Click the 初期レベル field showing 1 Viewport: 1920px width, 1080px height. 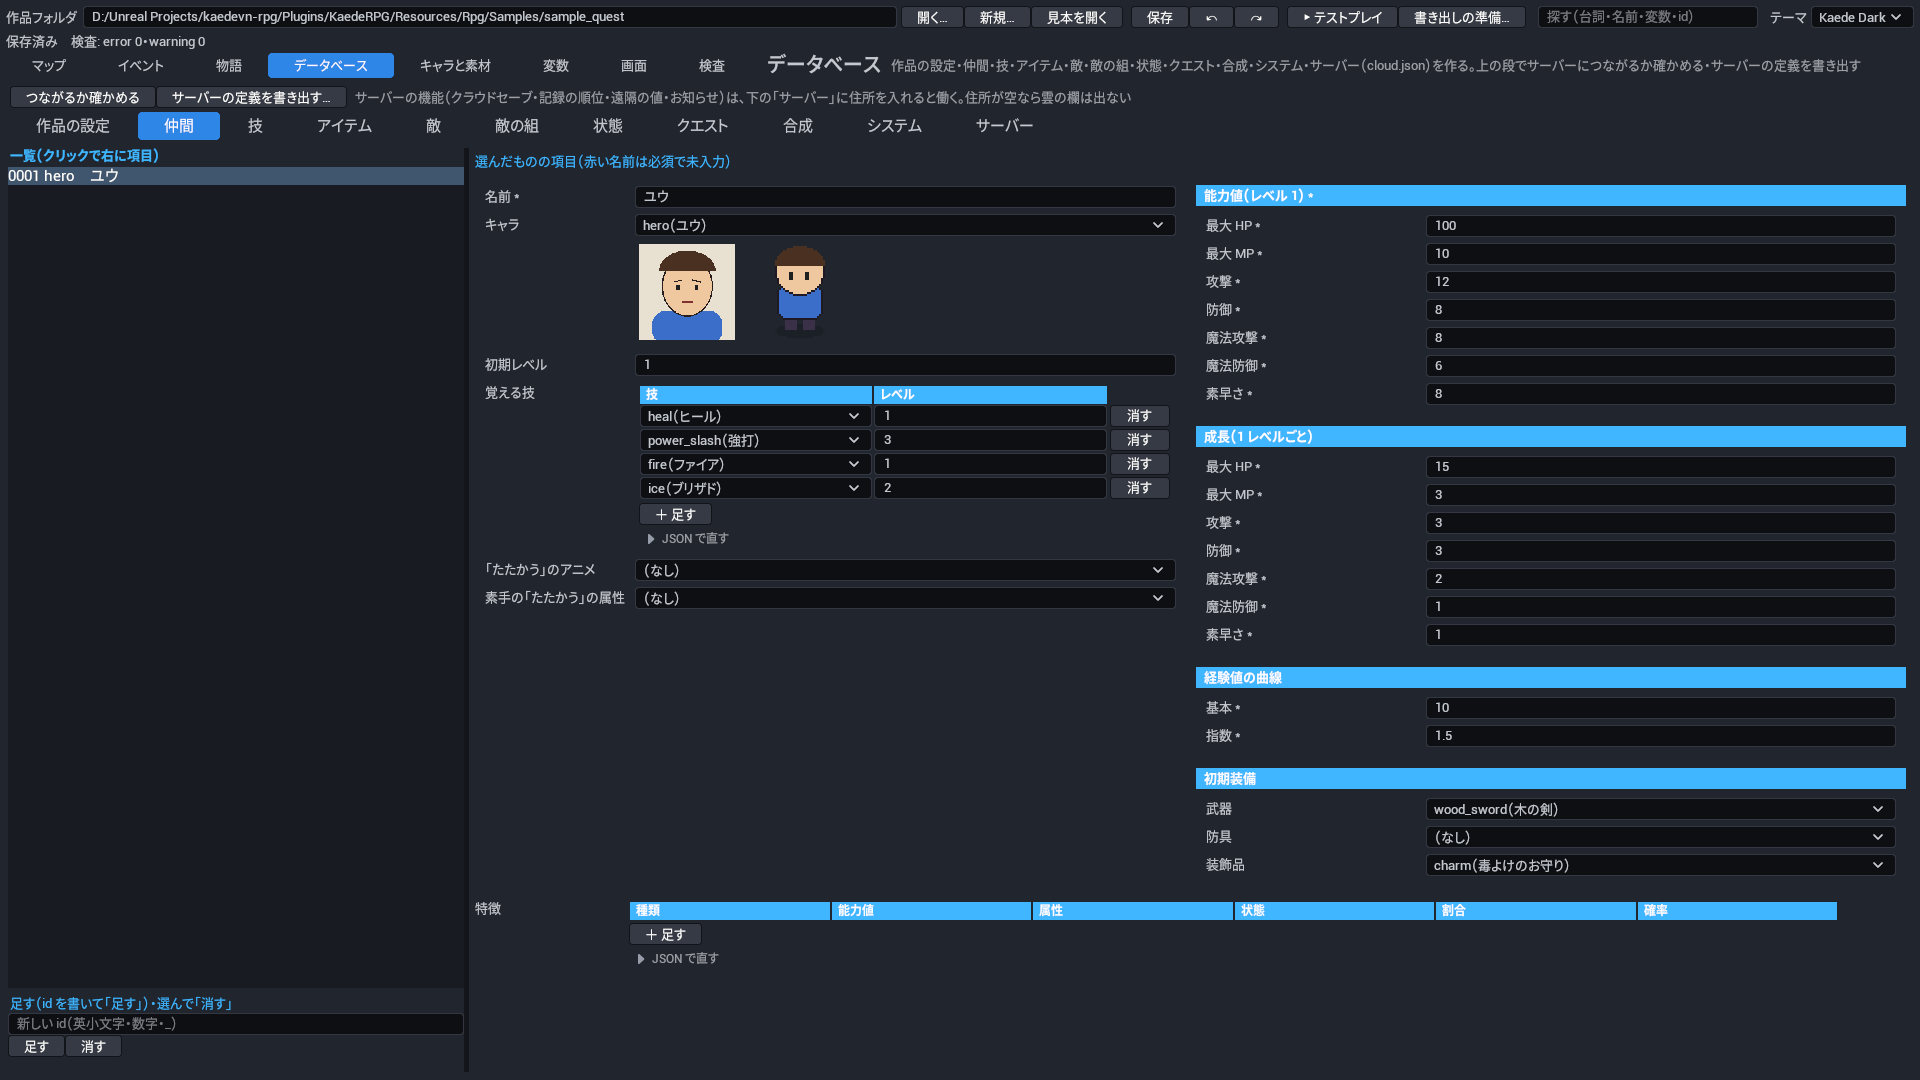pos(905,365)
